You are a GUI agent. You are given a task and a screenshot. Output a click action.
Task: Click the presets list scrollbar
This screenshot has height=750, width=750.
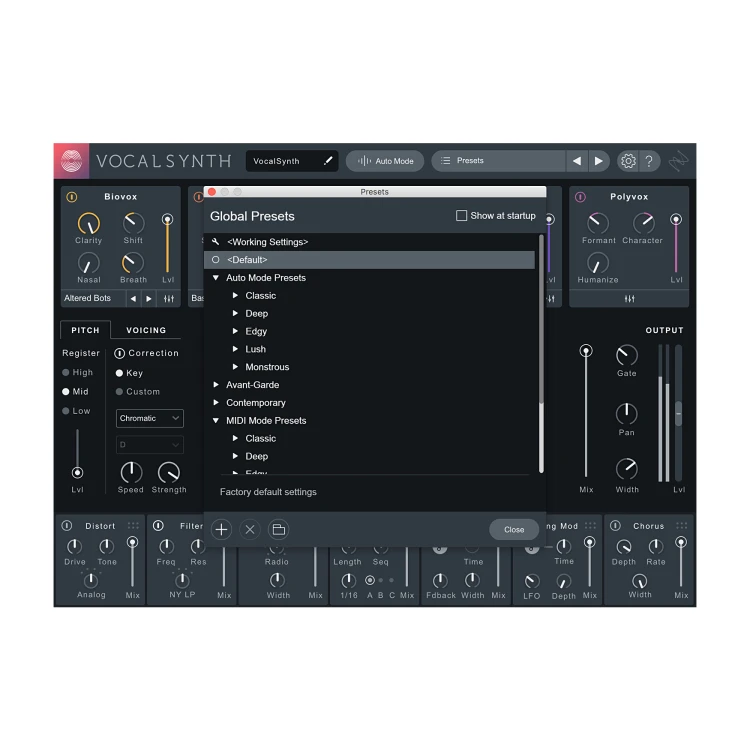[541, 354]
